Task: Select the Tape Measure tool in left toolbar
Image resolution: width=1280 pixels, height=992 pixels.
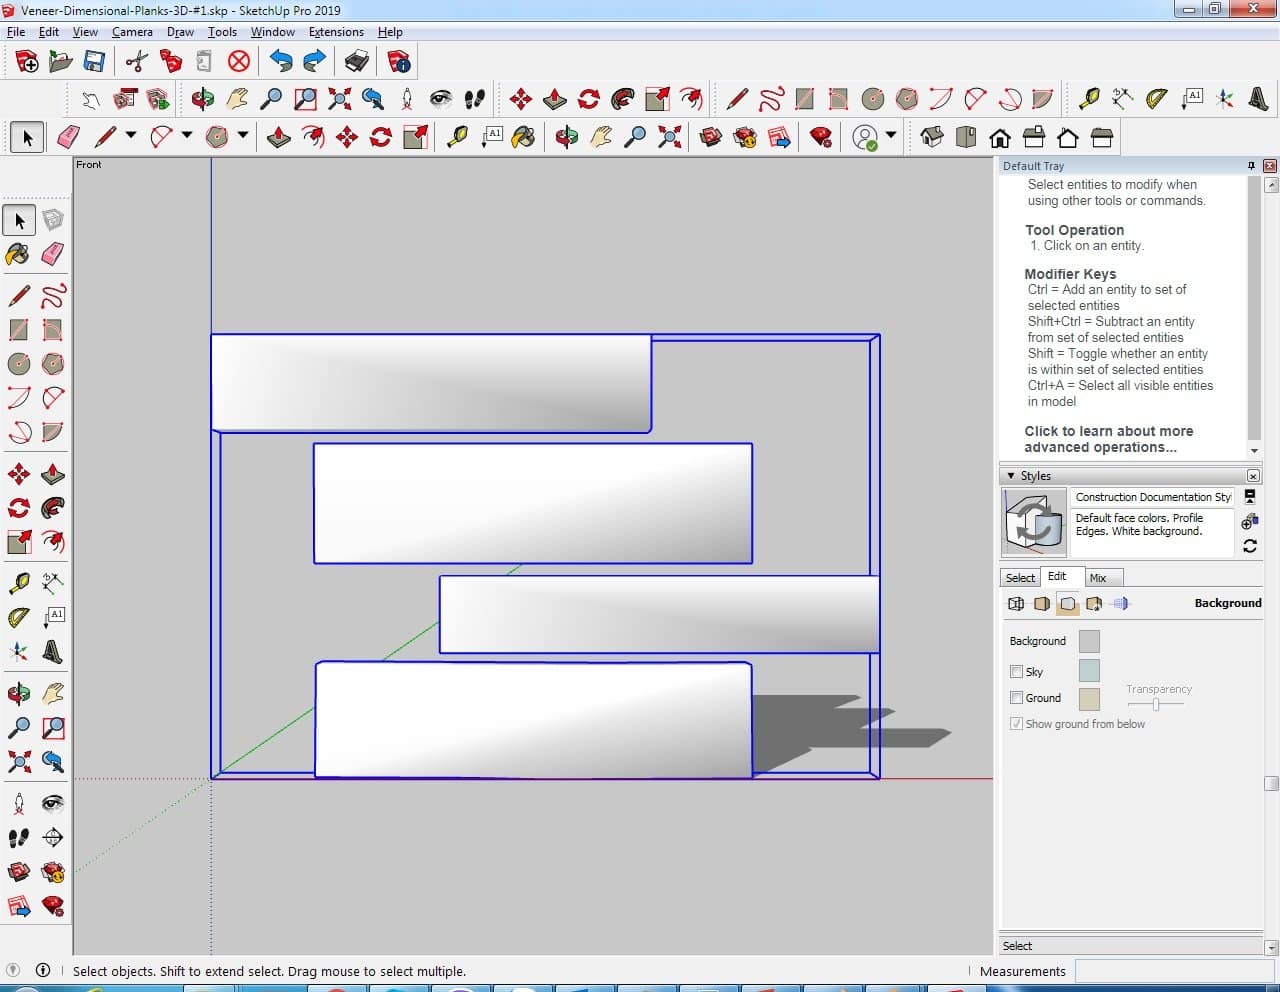Action: [x=19, y=583]
